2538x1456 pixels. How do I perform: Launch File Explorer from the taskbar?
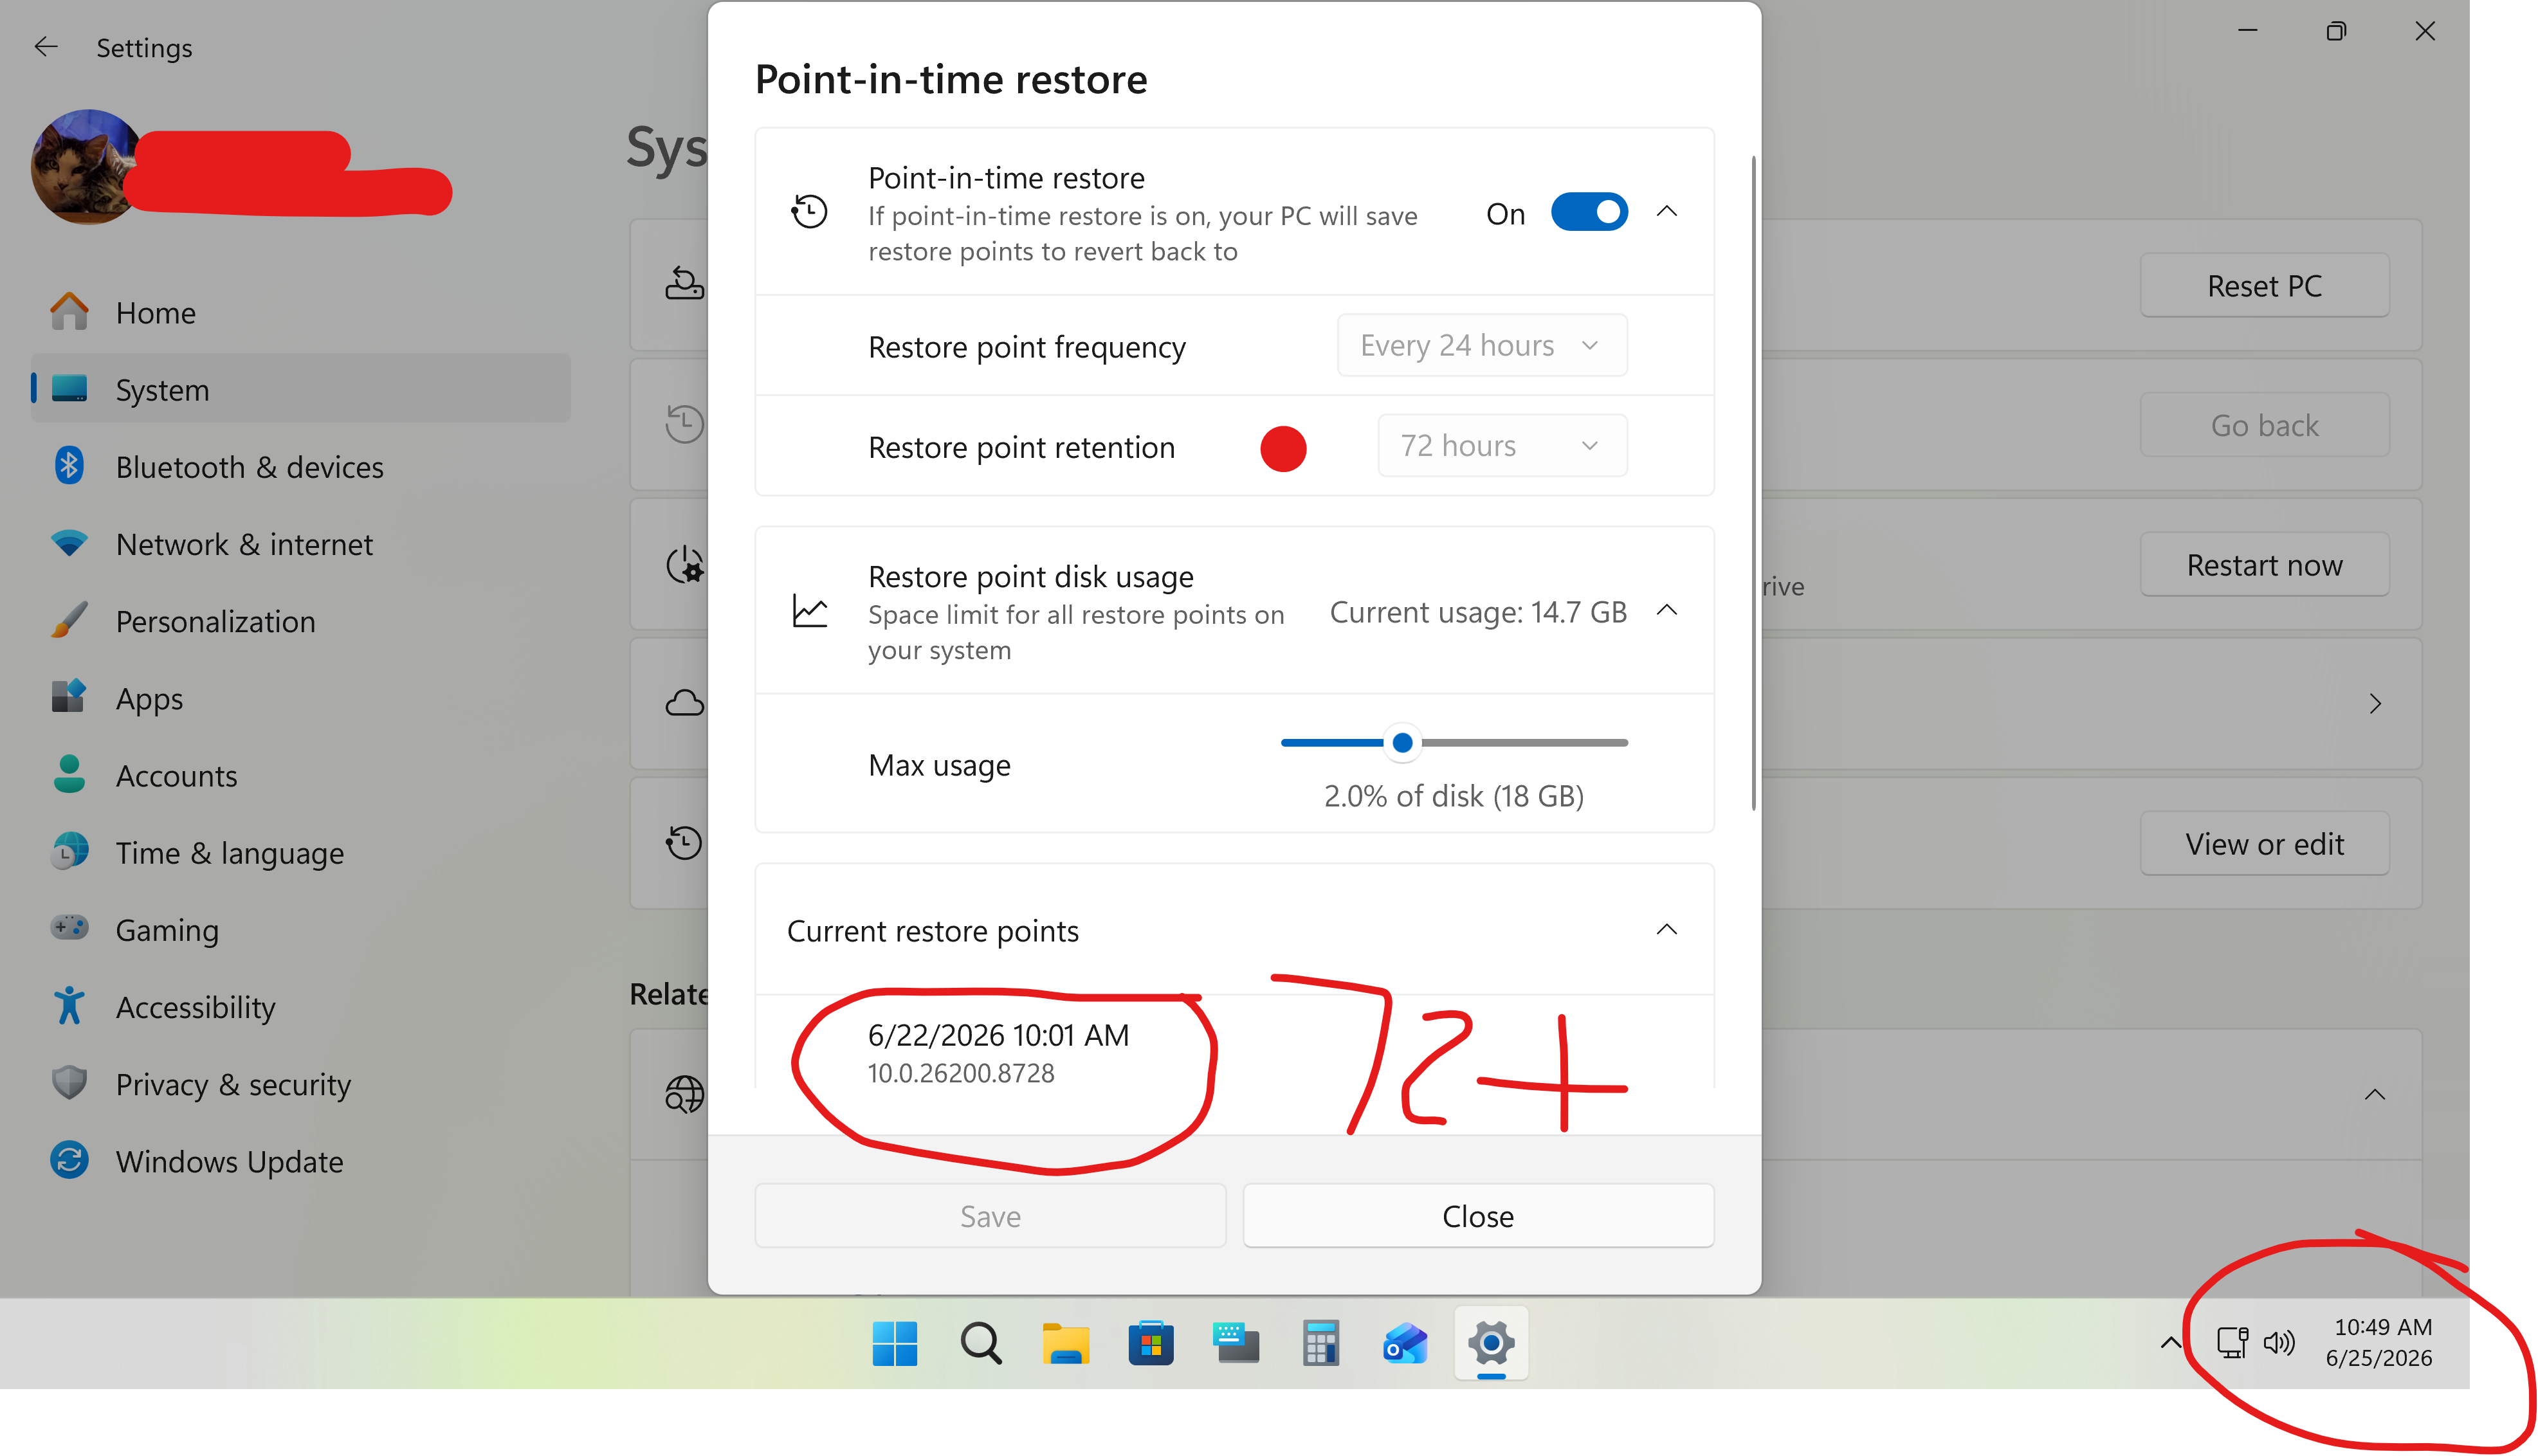[1065, 1343]
